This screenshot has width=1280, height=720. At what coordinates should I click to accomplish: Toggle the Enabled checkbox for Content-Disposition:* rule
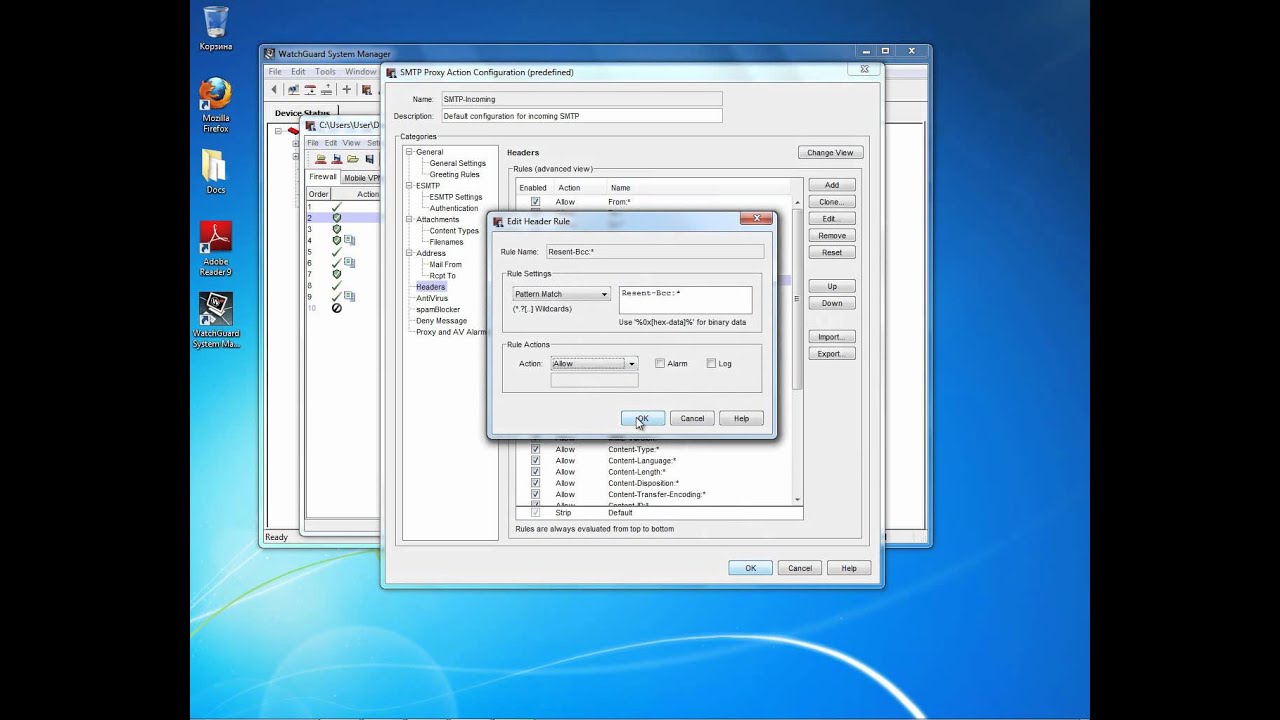(535, 483)
